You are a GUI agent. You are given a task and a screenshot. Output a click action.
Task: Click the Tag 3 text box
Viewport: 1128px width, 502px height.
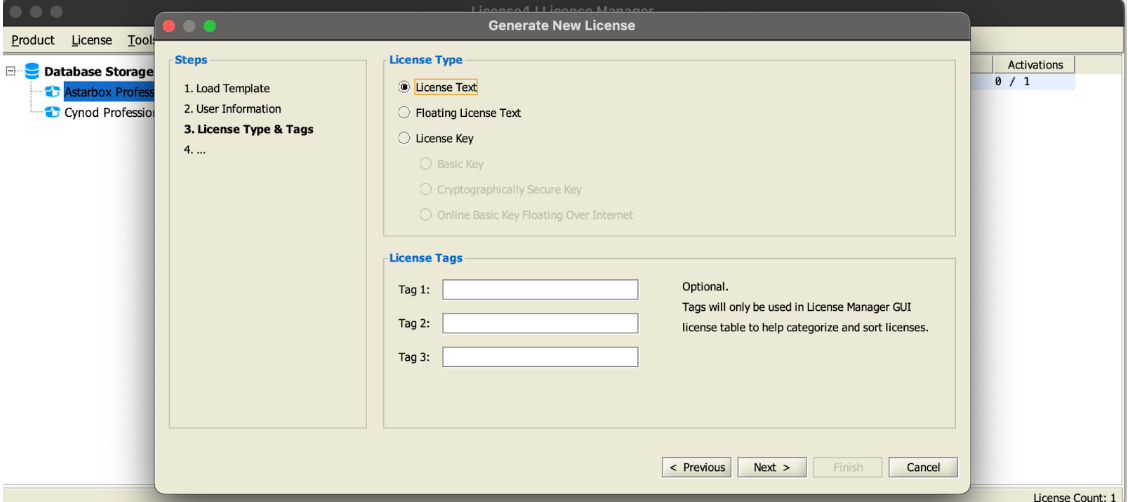(x=540, y=357)
